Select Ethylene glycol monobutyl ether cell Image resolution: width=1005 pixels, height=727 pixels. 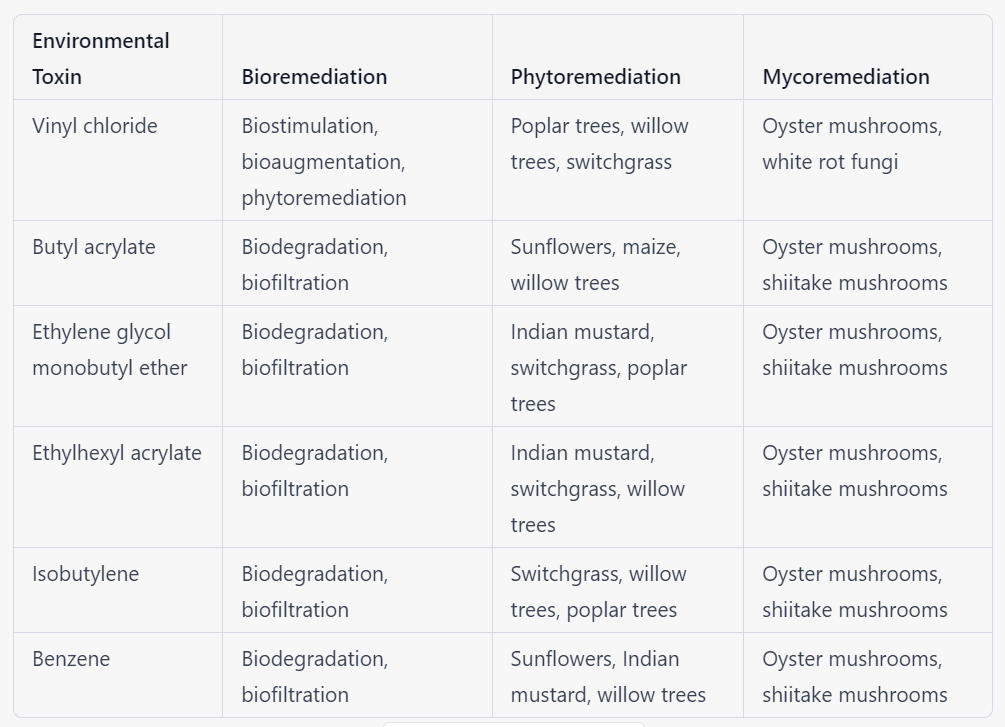point(118,366)
